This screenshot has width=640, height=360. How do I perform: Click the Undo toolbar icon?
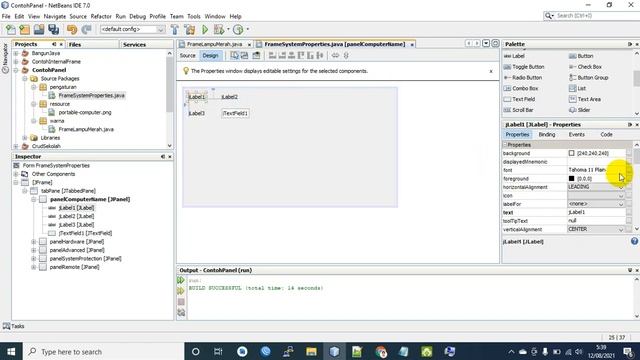pos(72,29)
